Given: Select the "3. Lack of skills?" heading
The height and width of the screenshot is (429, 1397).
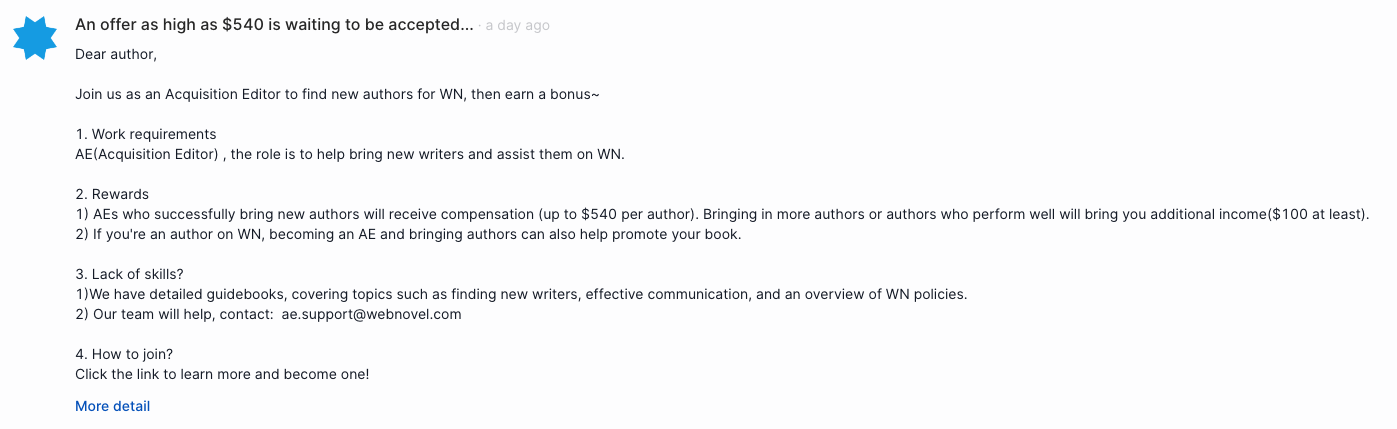Looking at the screenshot, I should (129, 274).
